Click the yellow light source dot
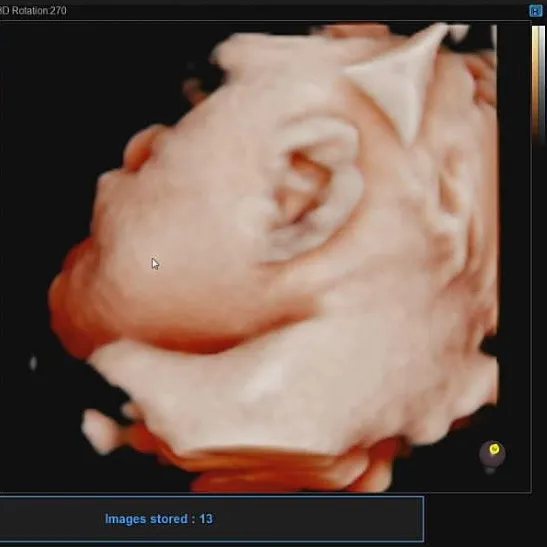Viewport: 547px width, 547px height. [494, 449]
